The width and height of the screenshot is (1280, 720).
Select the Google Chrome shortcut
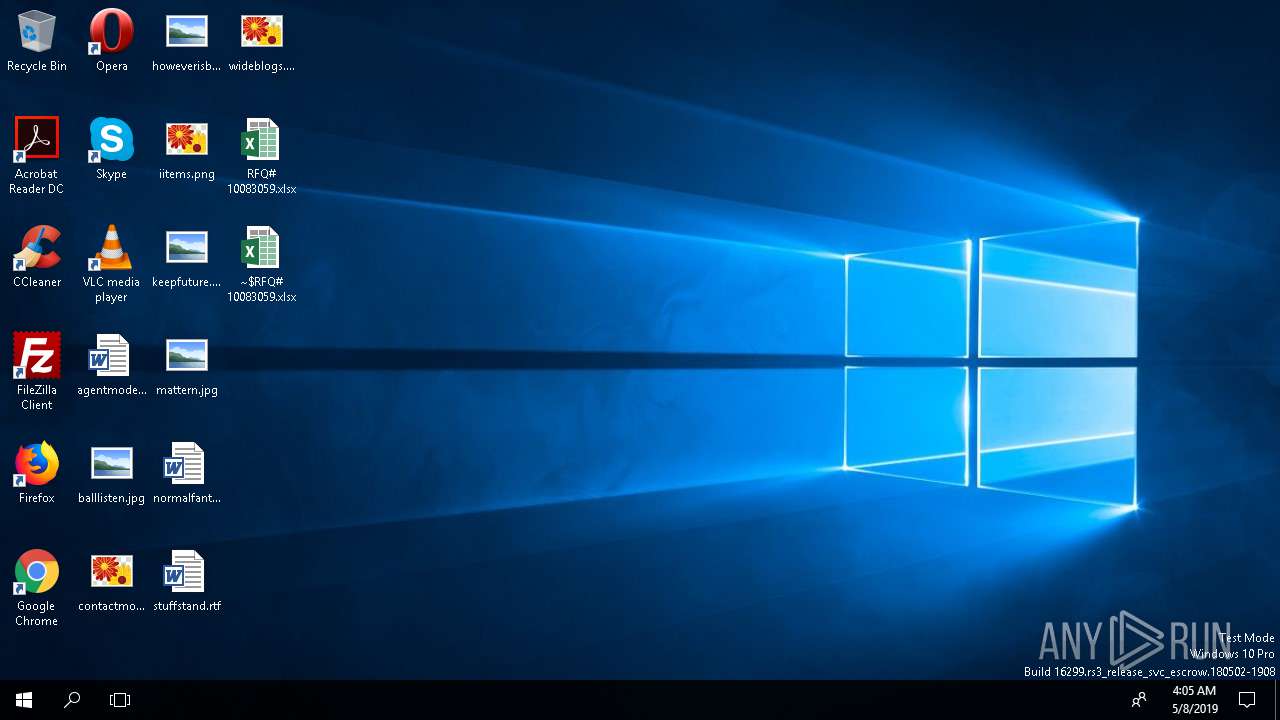point(37,588)
